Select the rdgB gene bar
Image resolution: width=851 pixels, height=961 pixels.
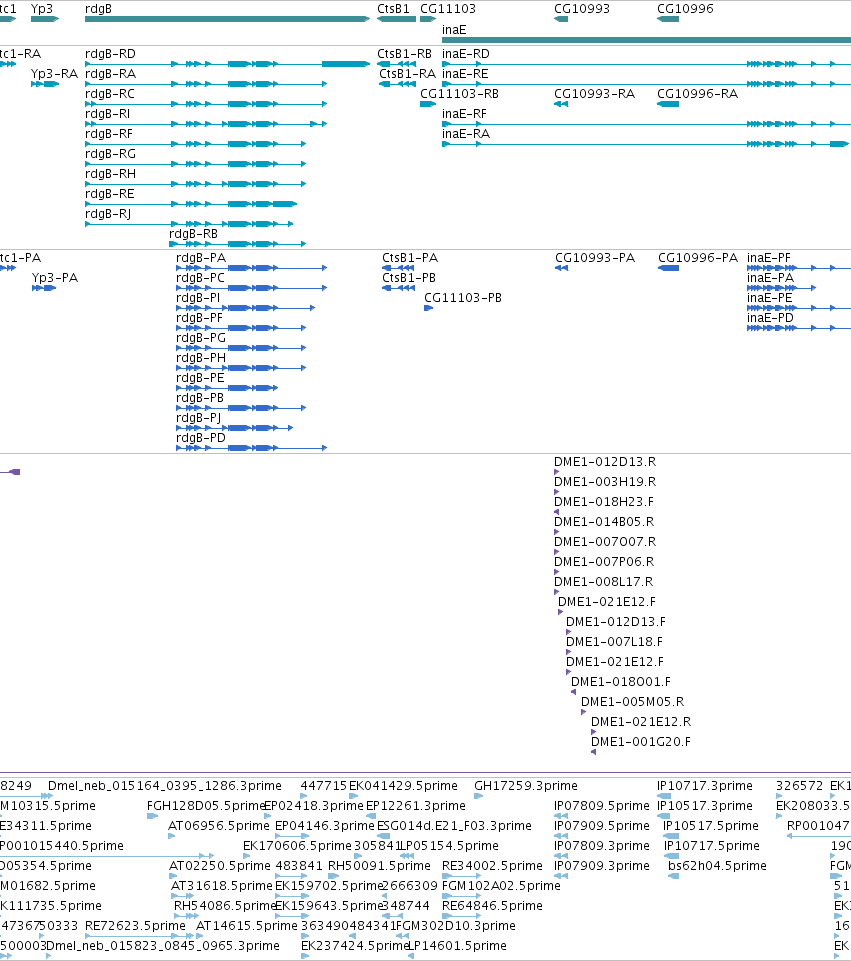coord(227,19)
